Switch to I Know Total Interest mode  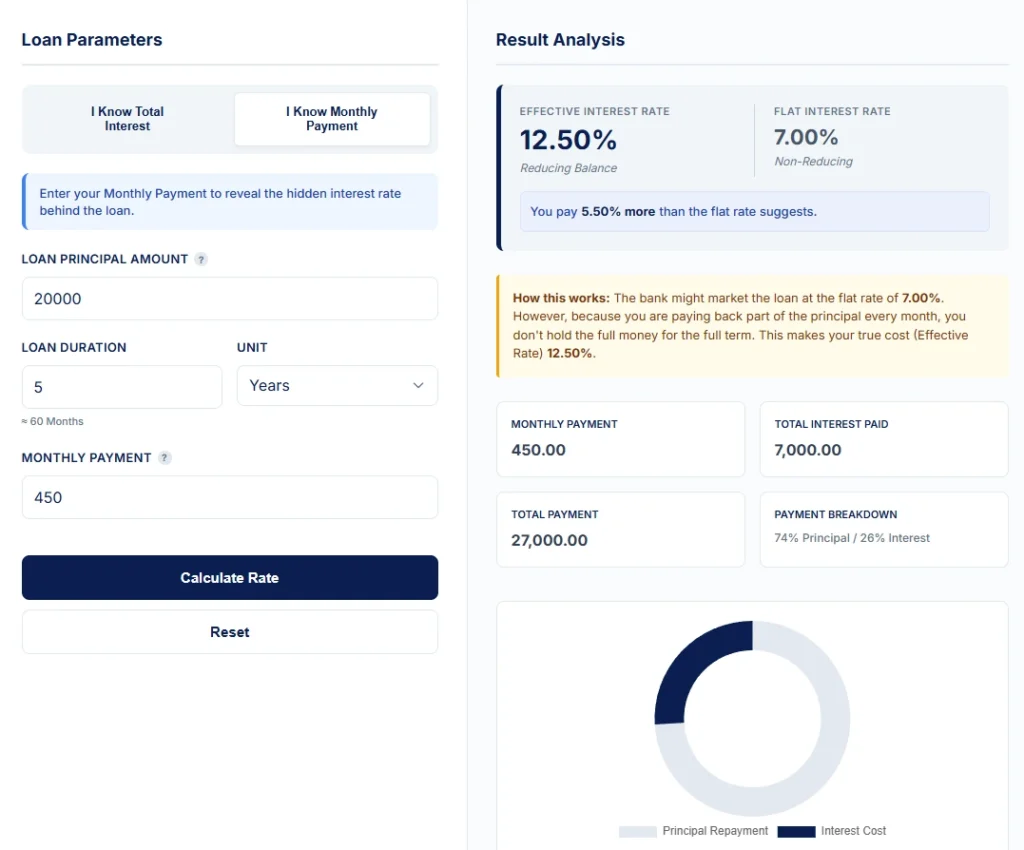pyautogui.click(x=127, y=118)
